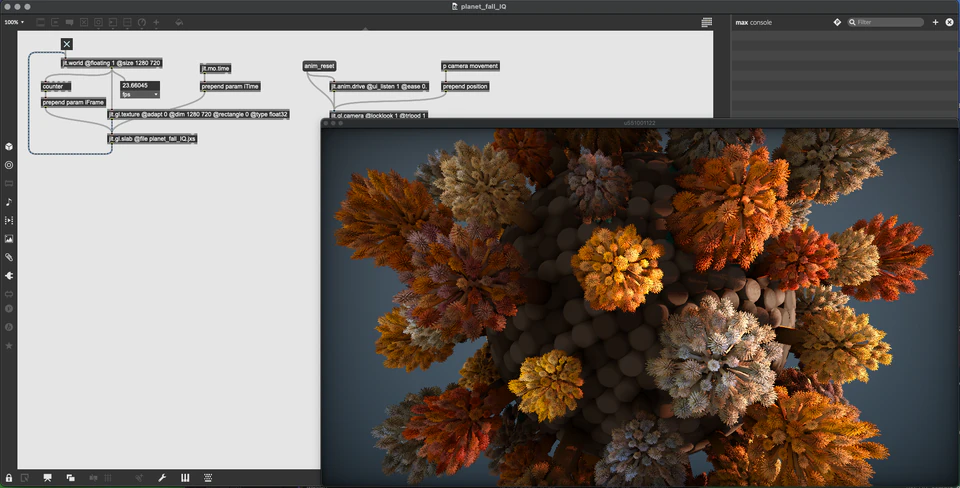960x488 pixels.
Task: Click the planet_fall_IQ window title
Action: (x=484, y=6)
